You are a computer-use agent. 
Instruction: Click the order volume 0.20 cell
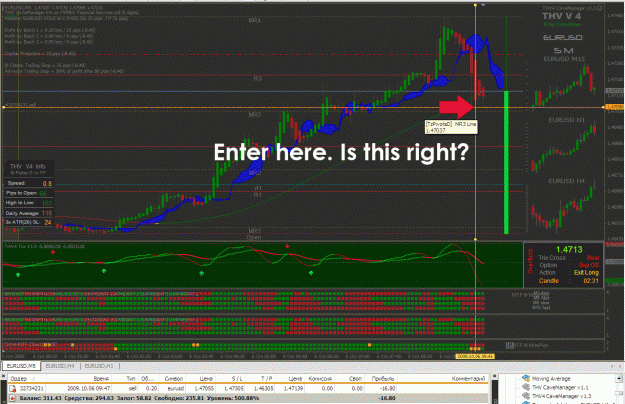151,388
